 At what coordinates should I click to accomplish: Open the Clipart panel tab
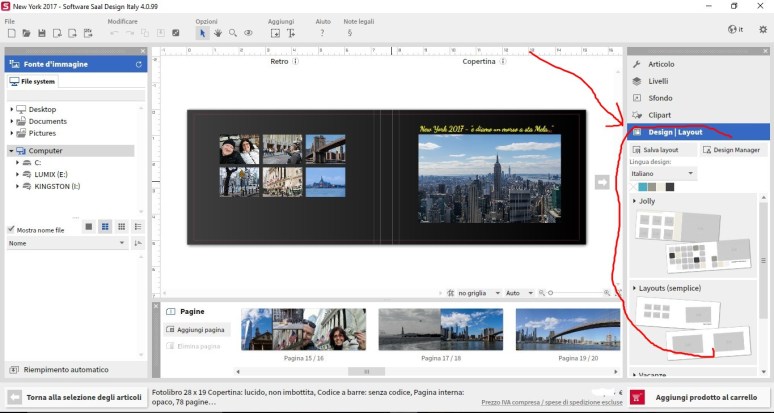click(x=660, y=115)
